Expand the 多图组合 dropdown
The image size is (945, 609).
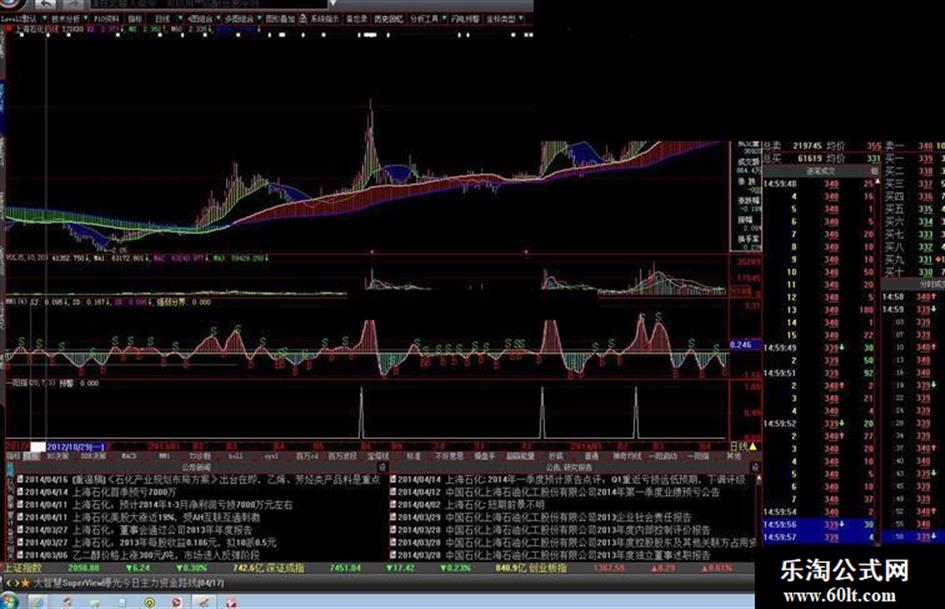click(x=242, y=19)
